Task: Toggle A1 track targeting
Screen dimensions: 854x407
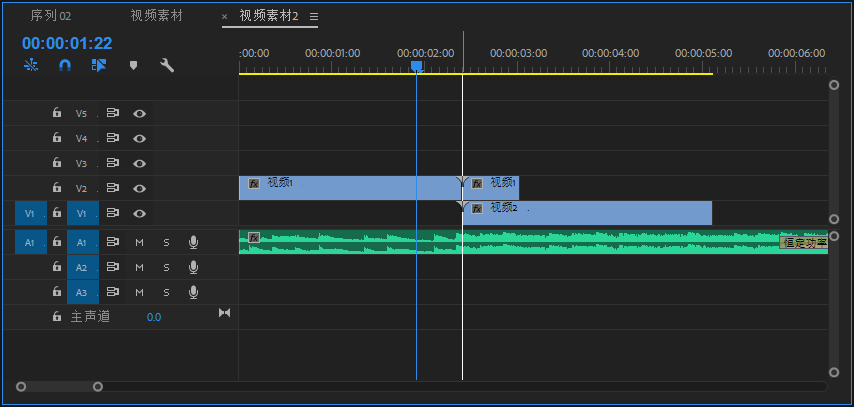Action: coord(83,242)
